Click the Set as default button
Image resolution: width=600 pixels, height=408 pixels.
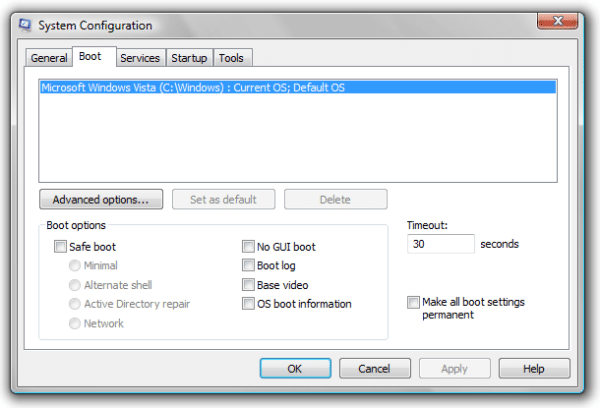pyautogui.click(x=223, y=199)
